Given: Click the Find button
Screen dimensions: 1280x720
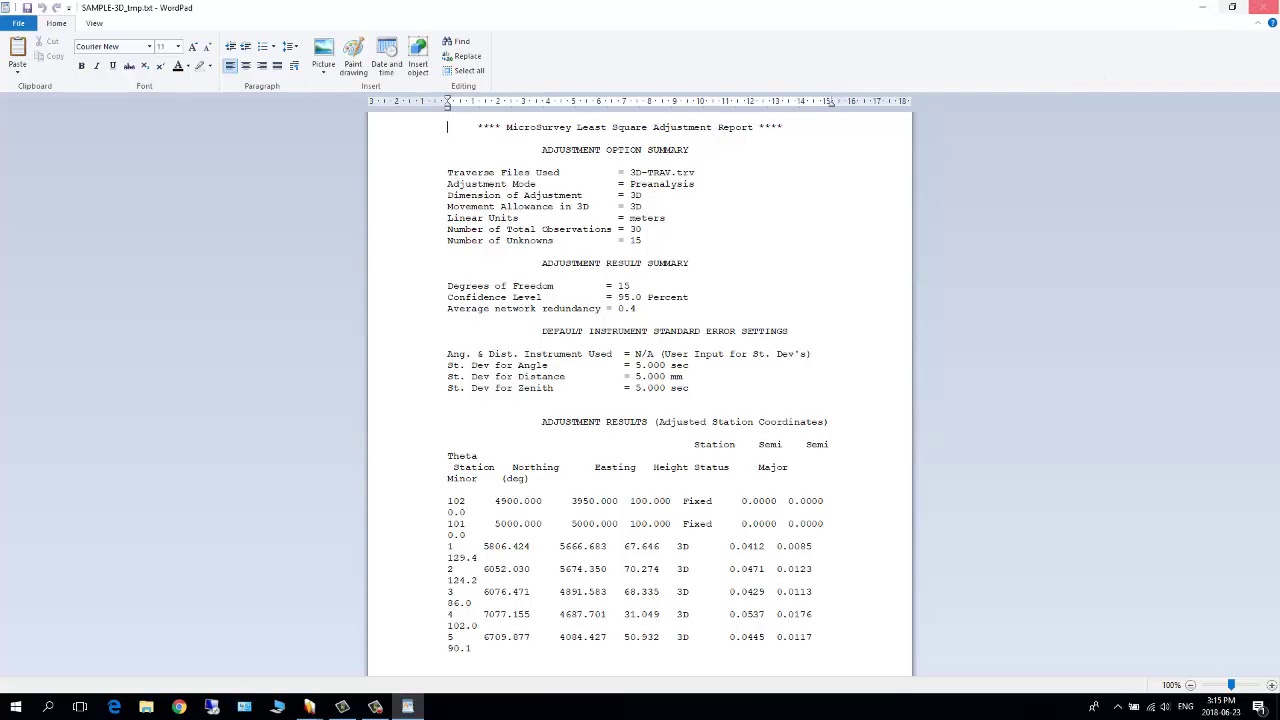Looking at the screenshot, I should [x=456, y=41].
